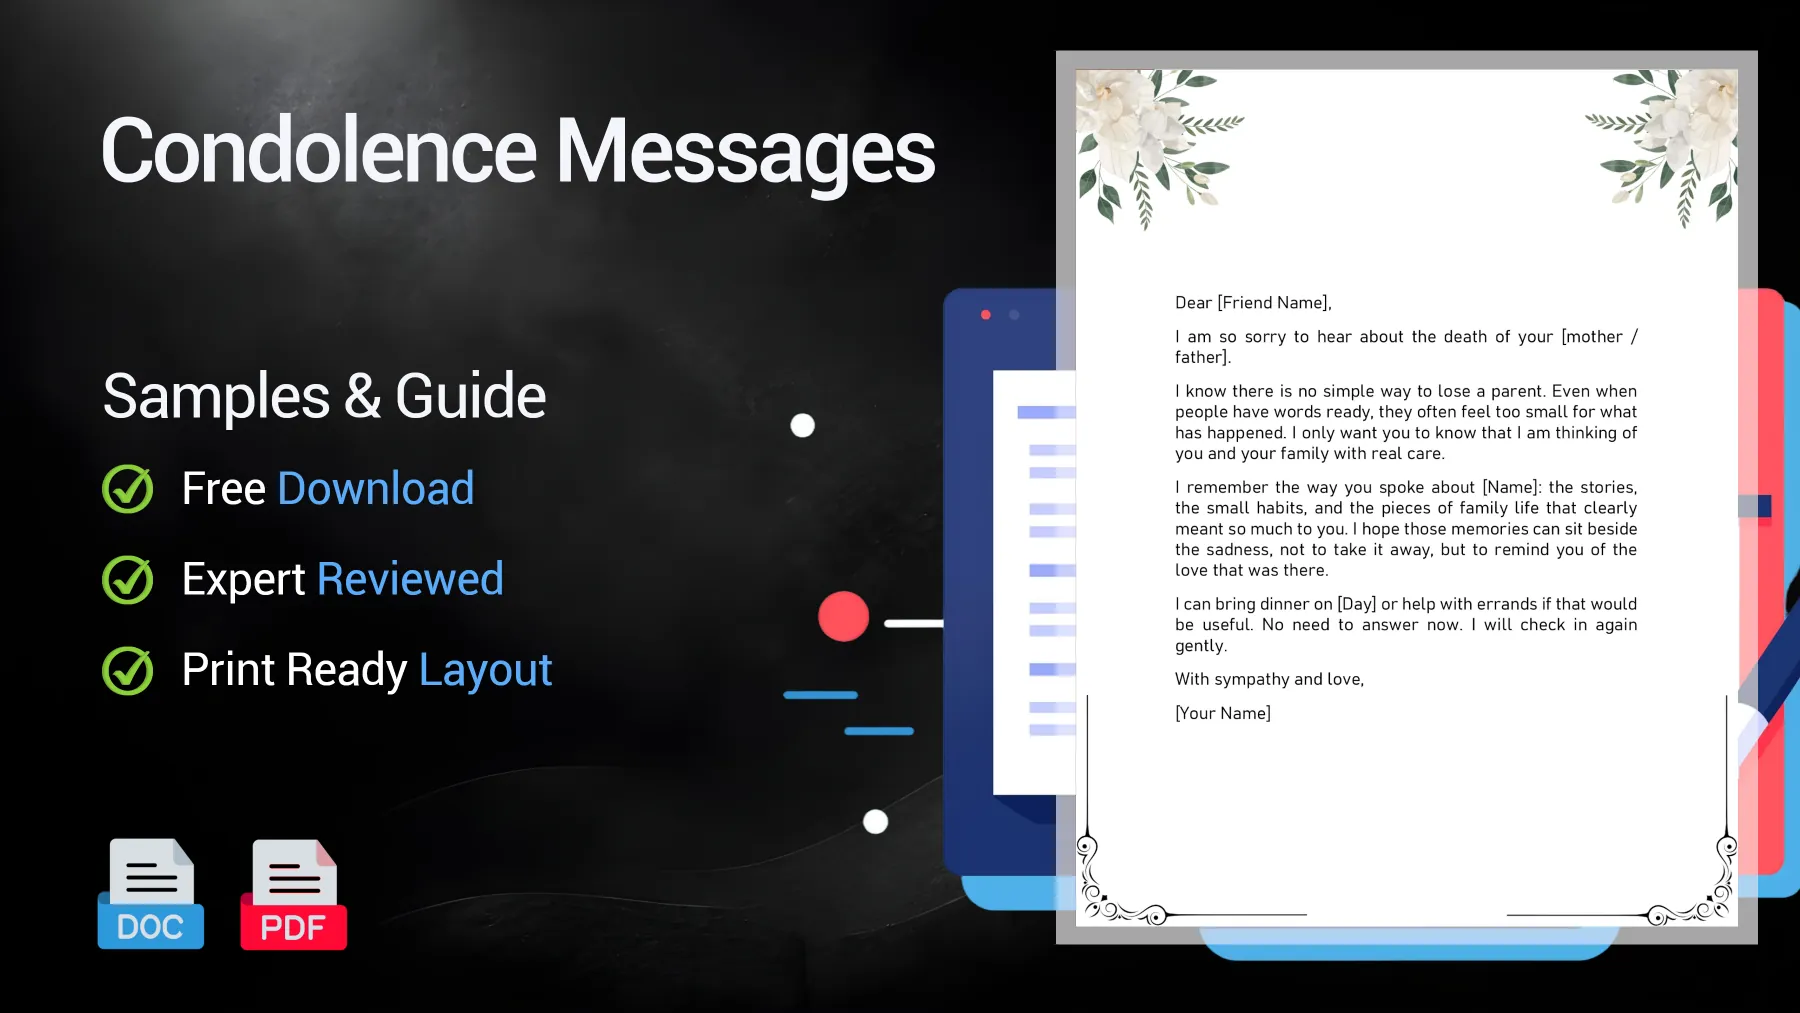Click "With sympathy and love," closing line
Image resolution: width=1800 pixels, height=1013 pixels.
click(1269, 679)
